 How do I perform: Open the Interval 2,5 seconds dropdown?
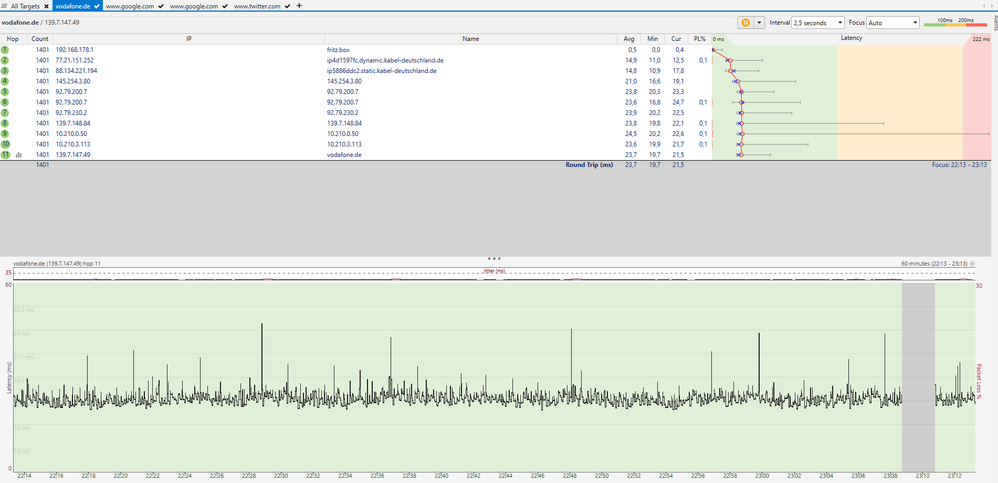tap(817, 22)
